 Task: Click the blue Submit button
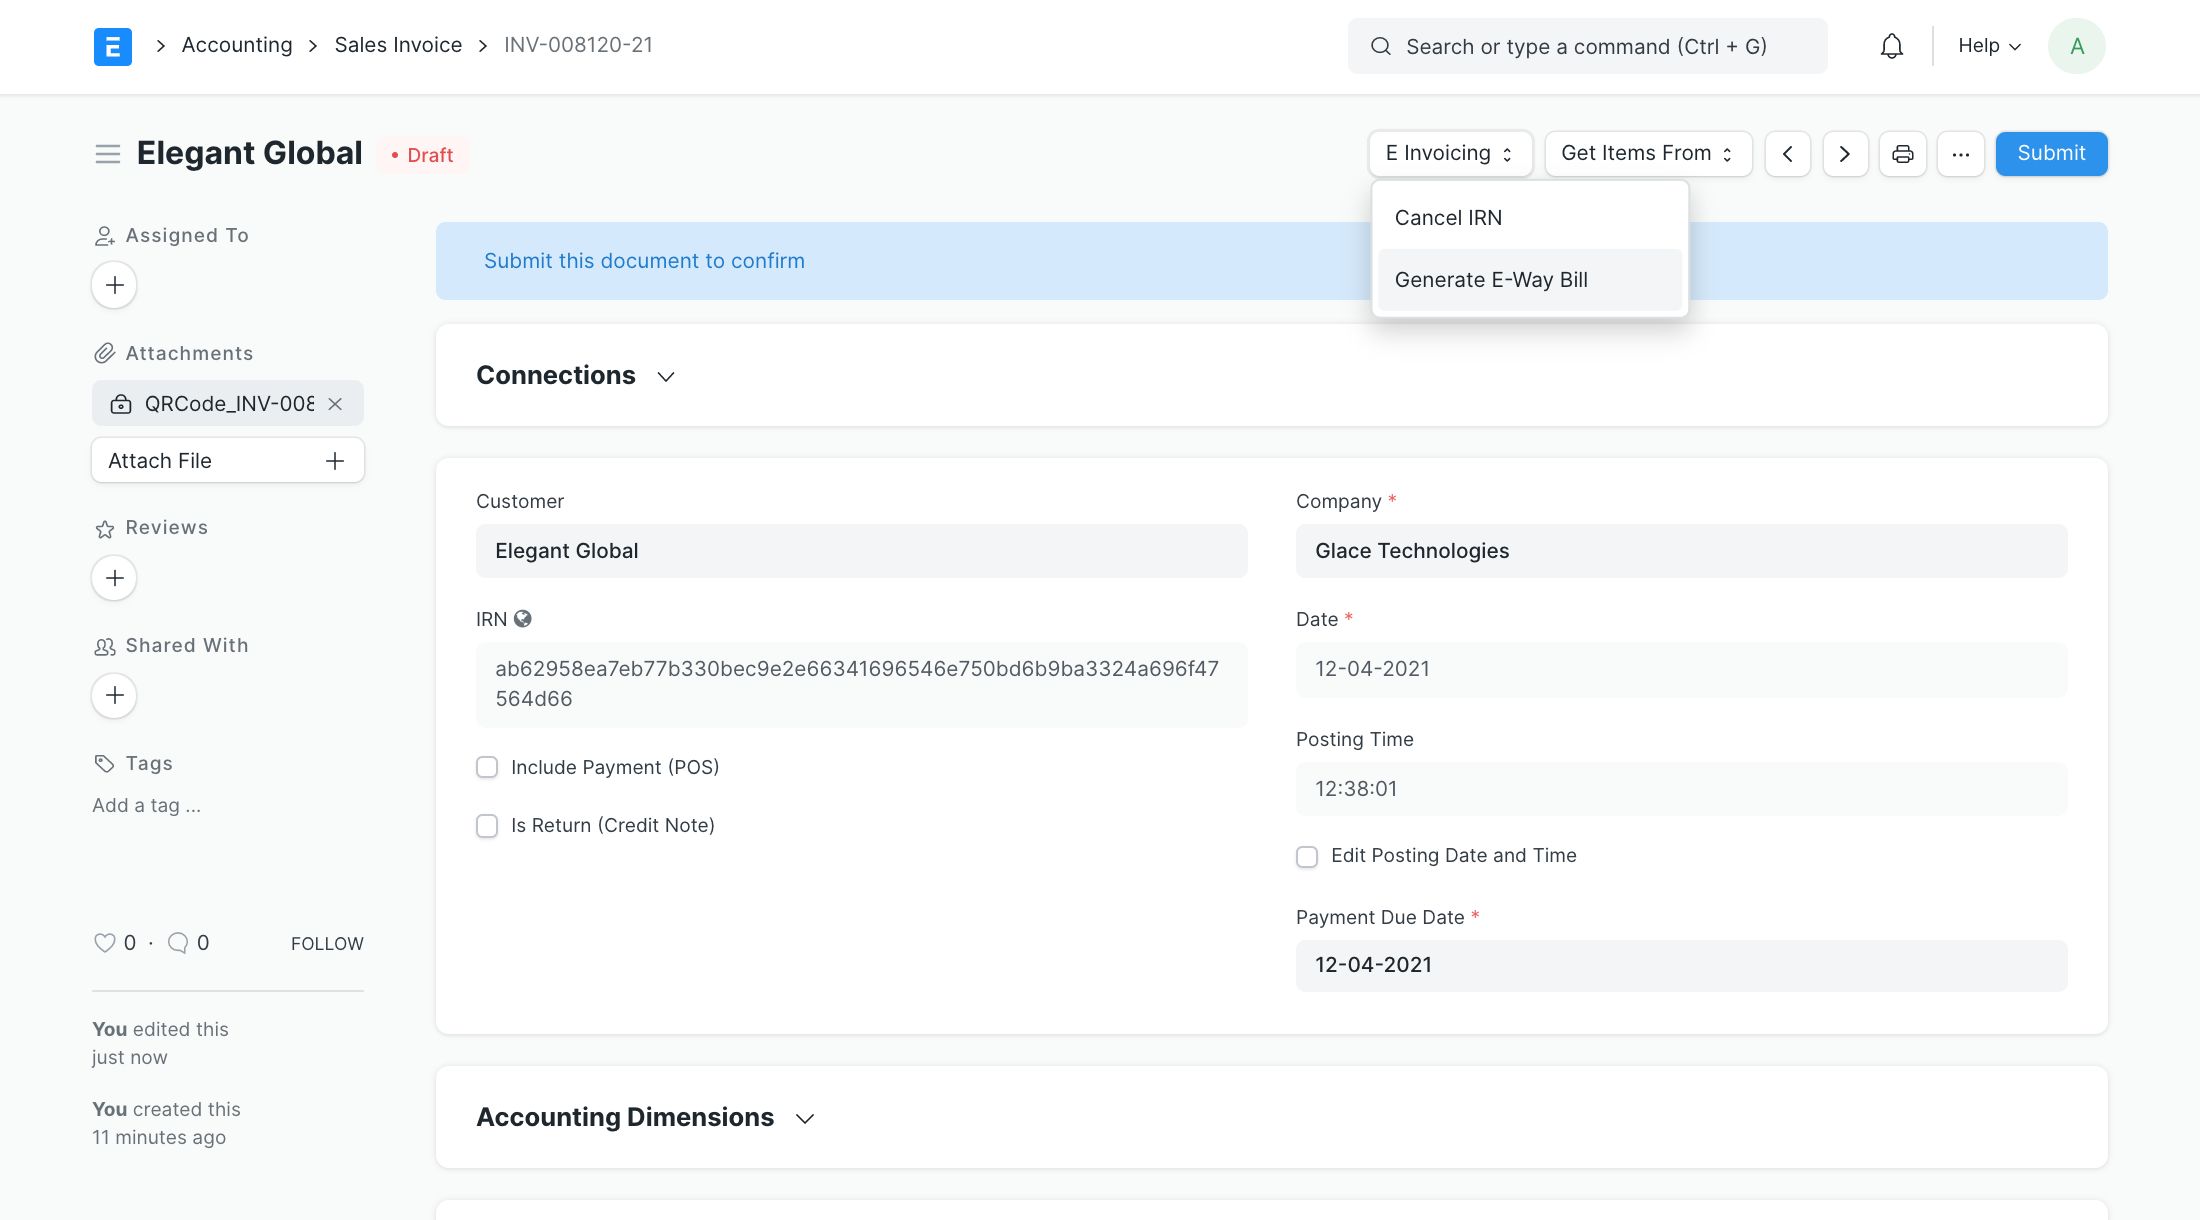[x=2051, y=154]
